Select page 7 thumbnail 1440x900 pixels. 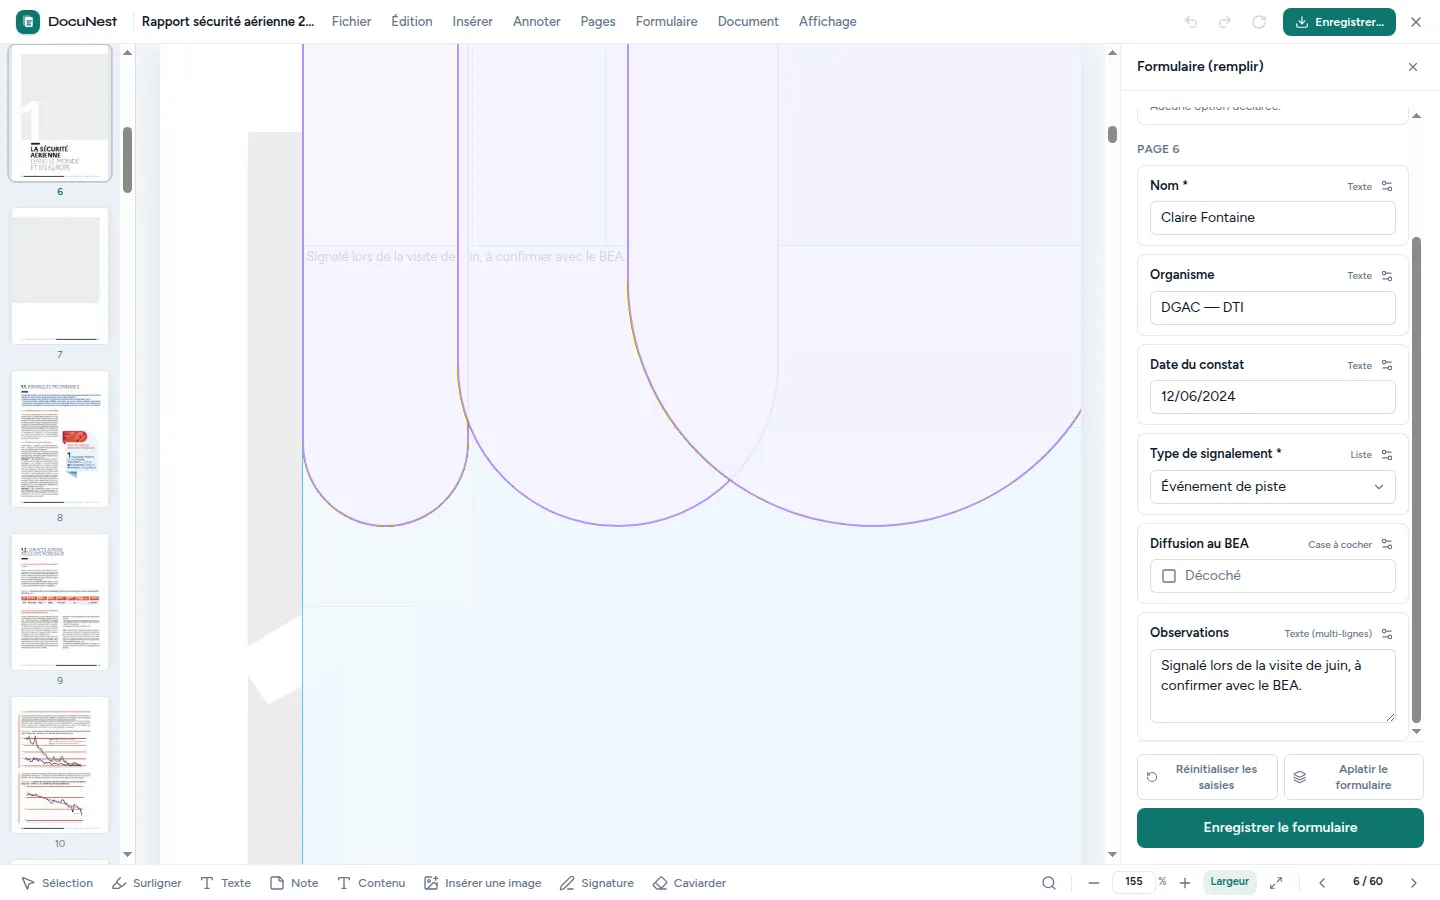tap(60, 276)
